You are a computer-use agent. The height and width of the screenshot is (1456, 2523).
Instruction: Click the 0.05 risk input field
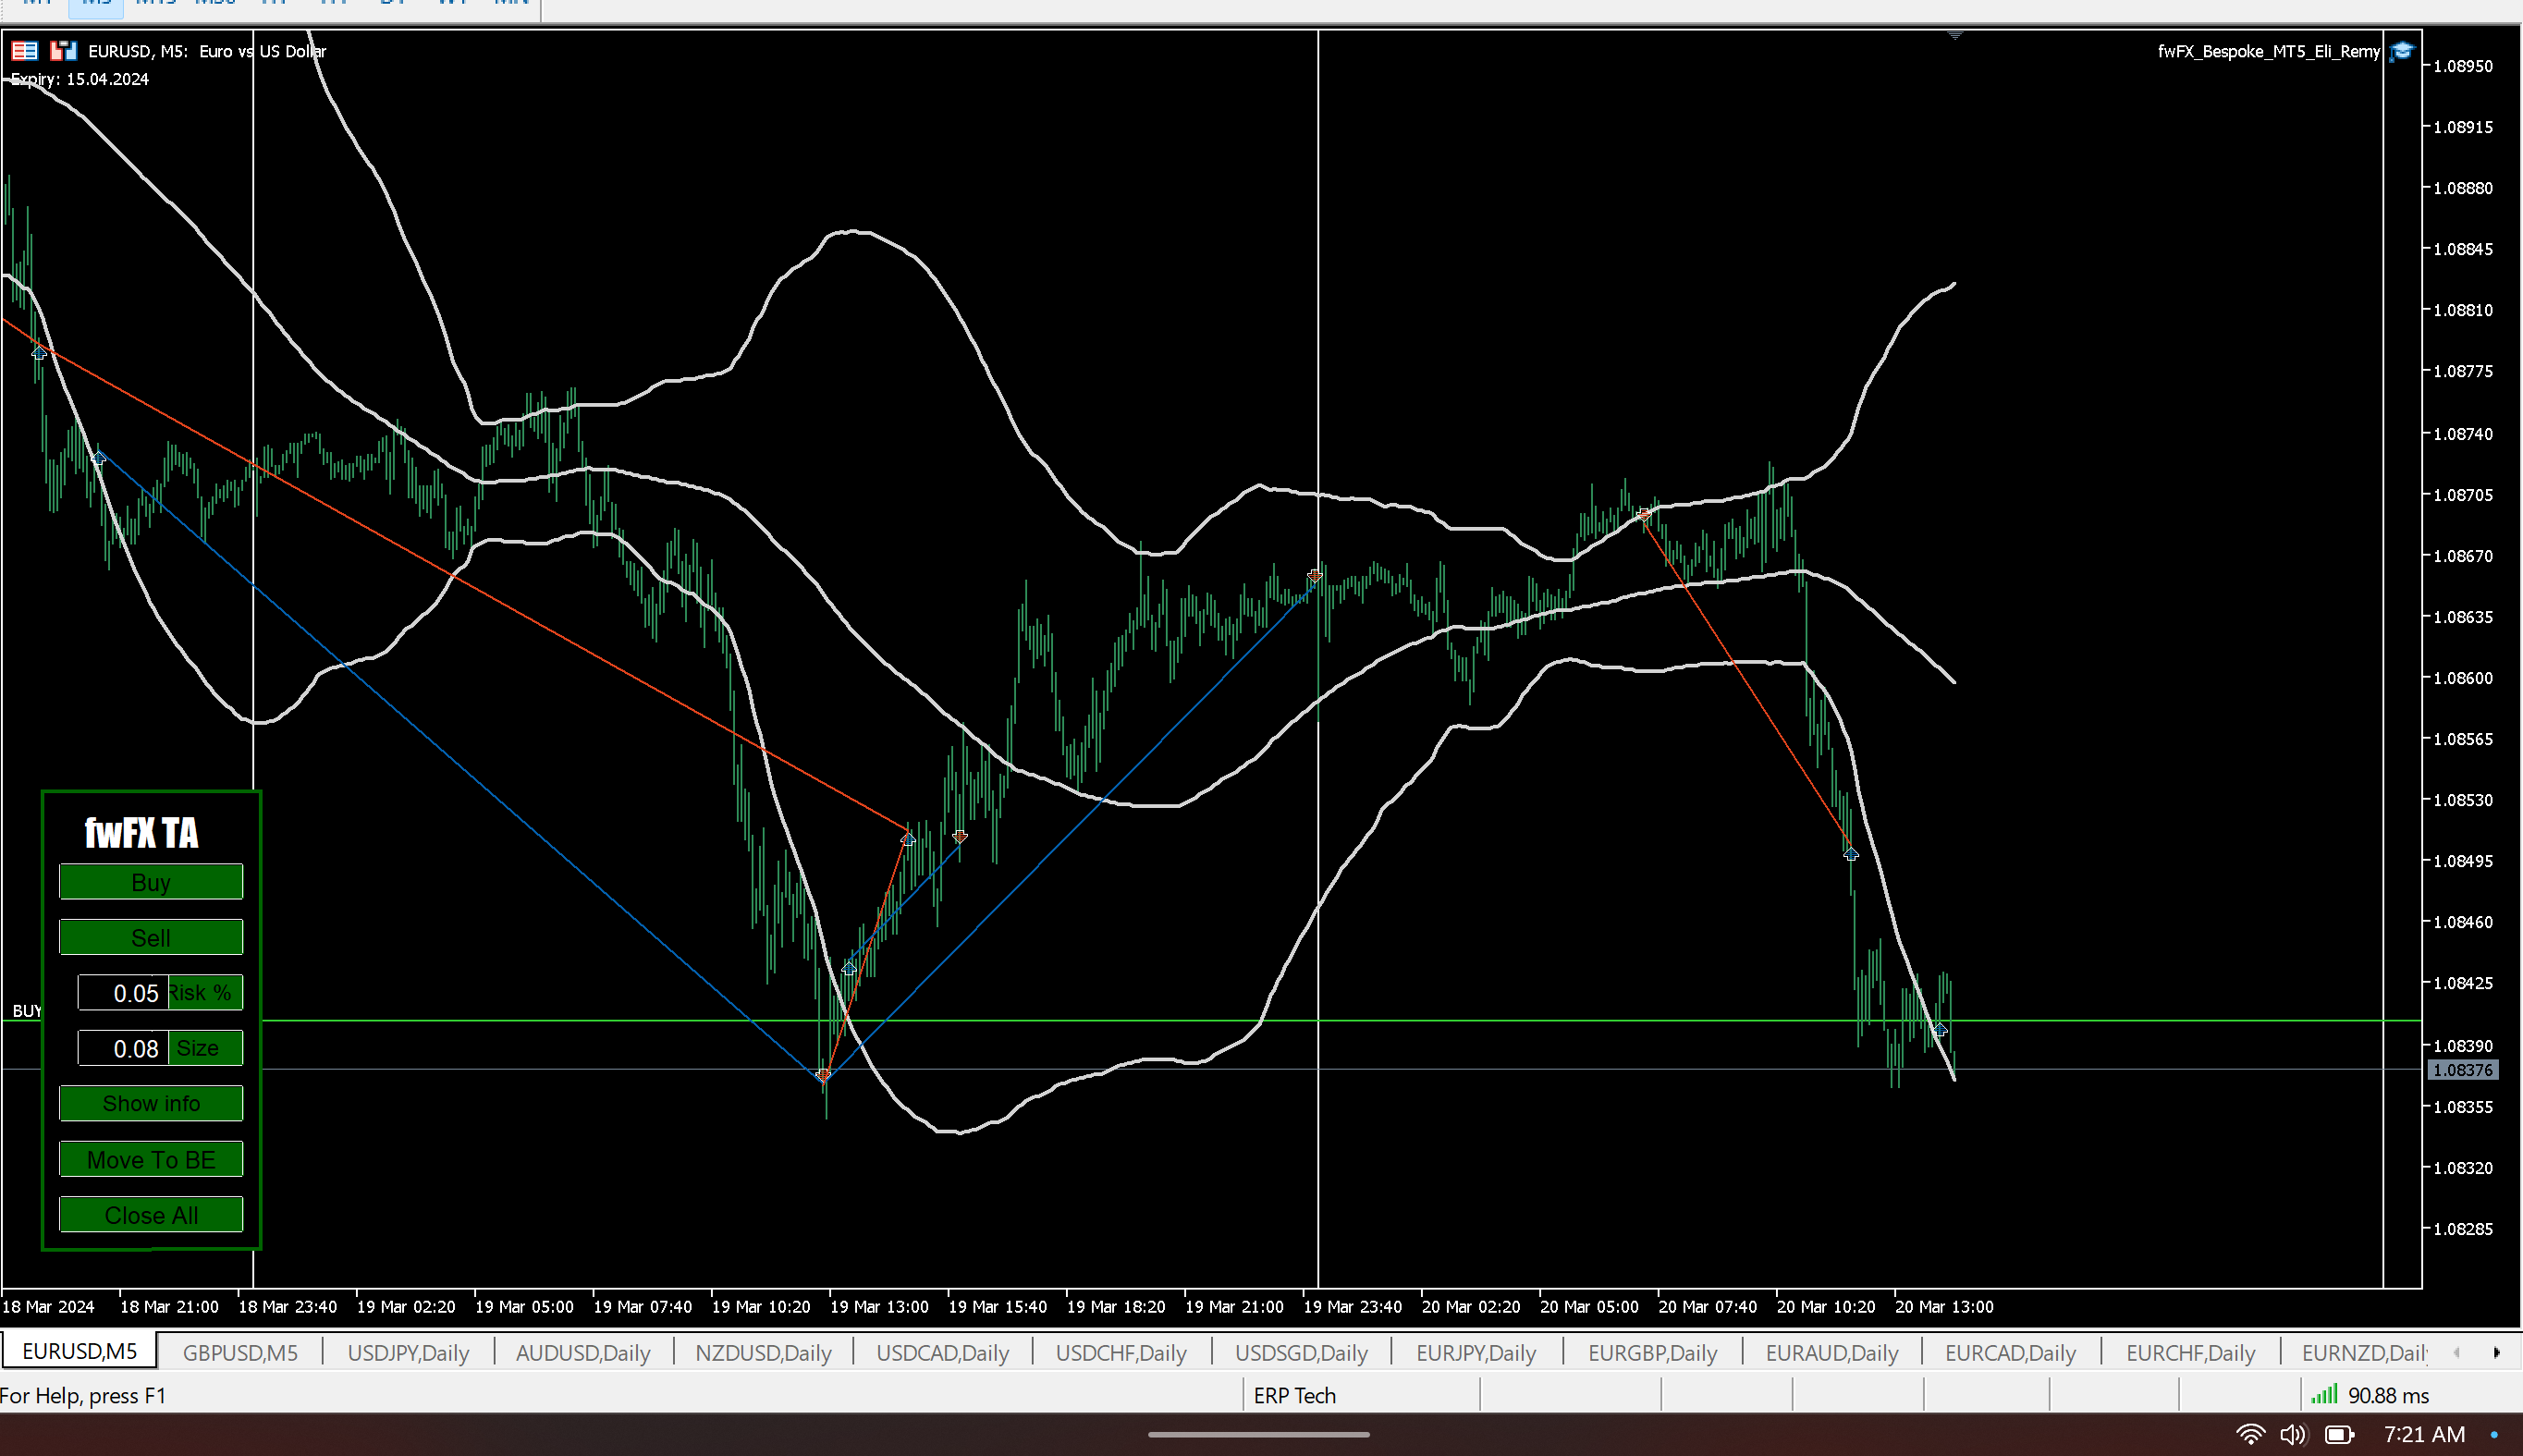coord(123,993)
